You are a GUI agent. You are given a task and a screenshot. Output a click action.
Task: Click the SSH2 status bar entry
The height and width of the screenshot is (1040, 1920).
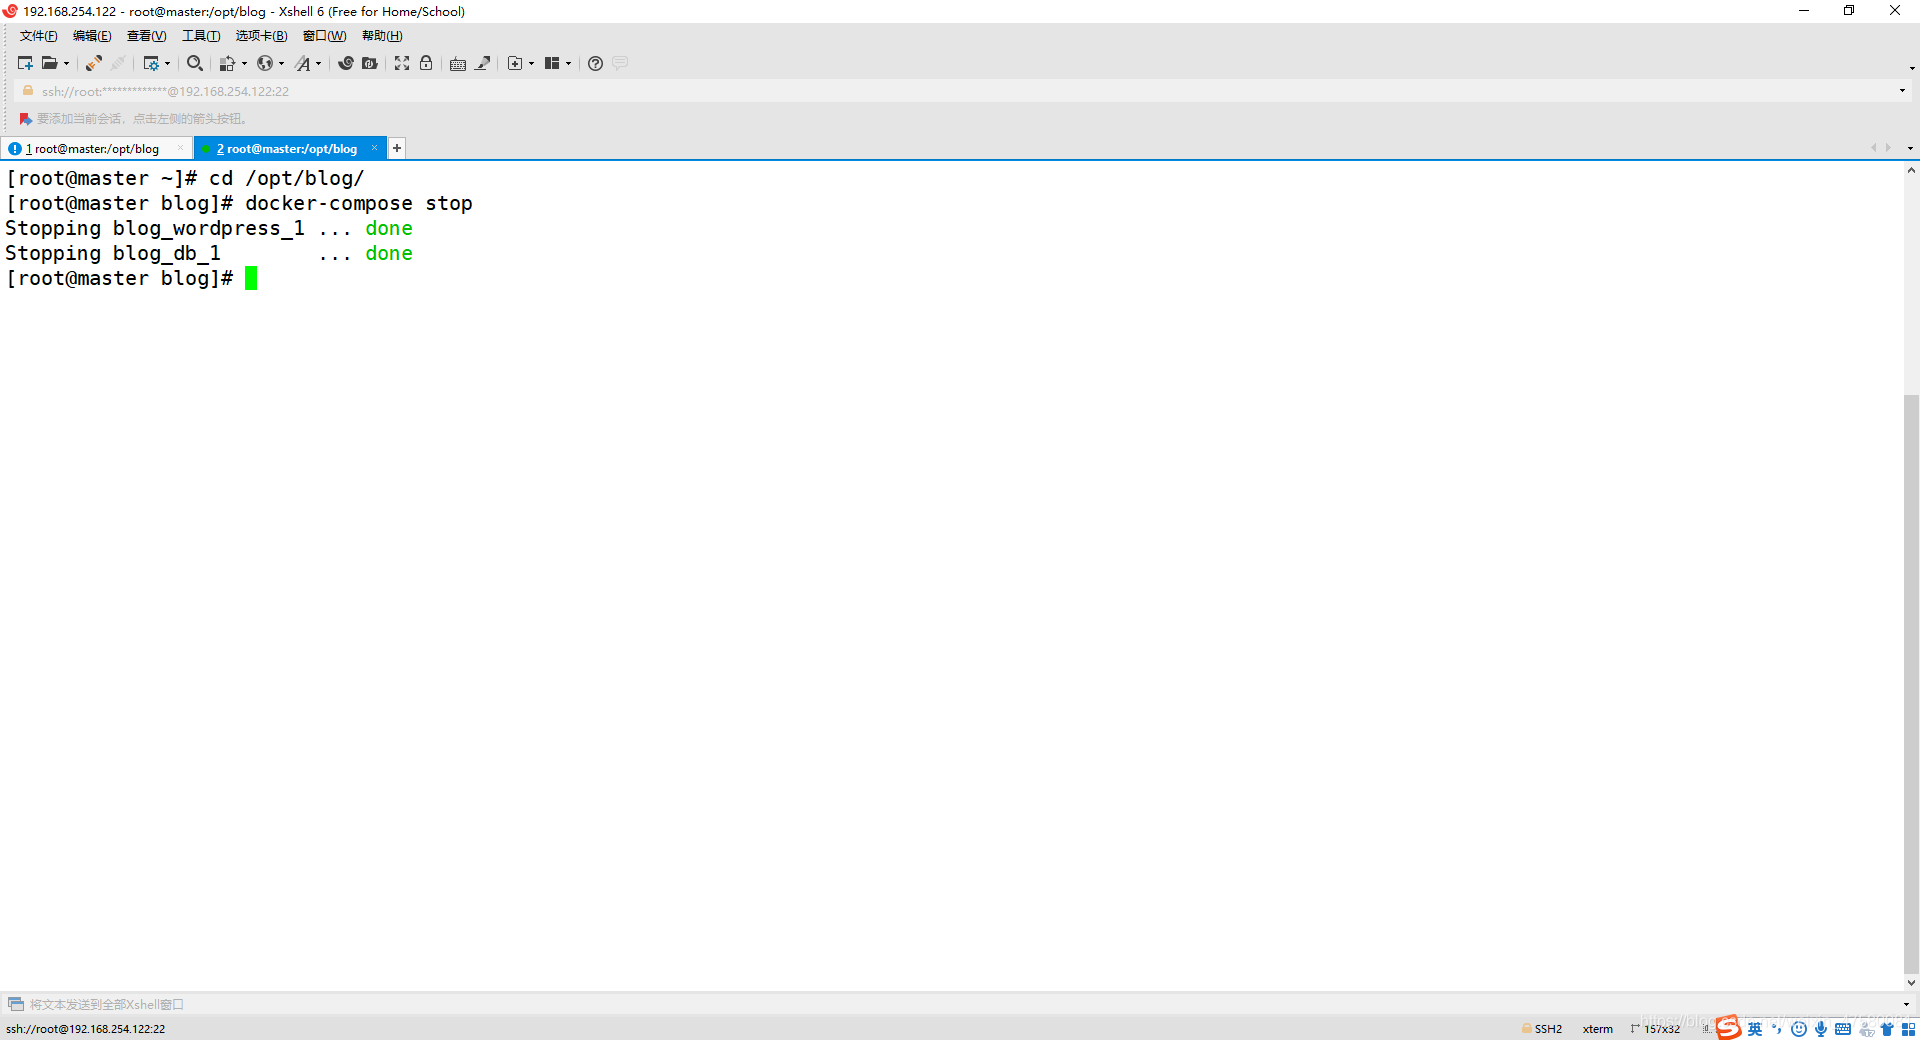tap(1542, 1029)
